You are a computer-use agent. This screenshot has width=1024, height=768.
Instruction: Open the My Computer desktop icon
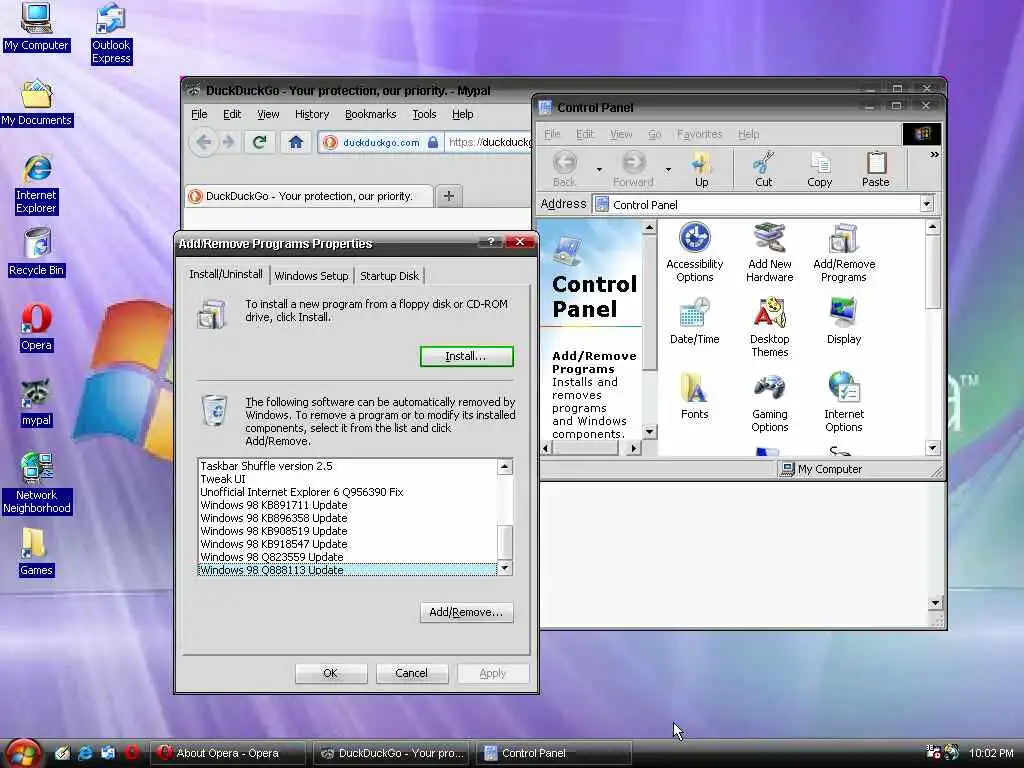pyautogui.click(x=36, y=27)
